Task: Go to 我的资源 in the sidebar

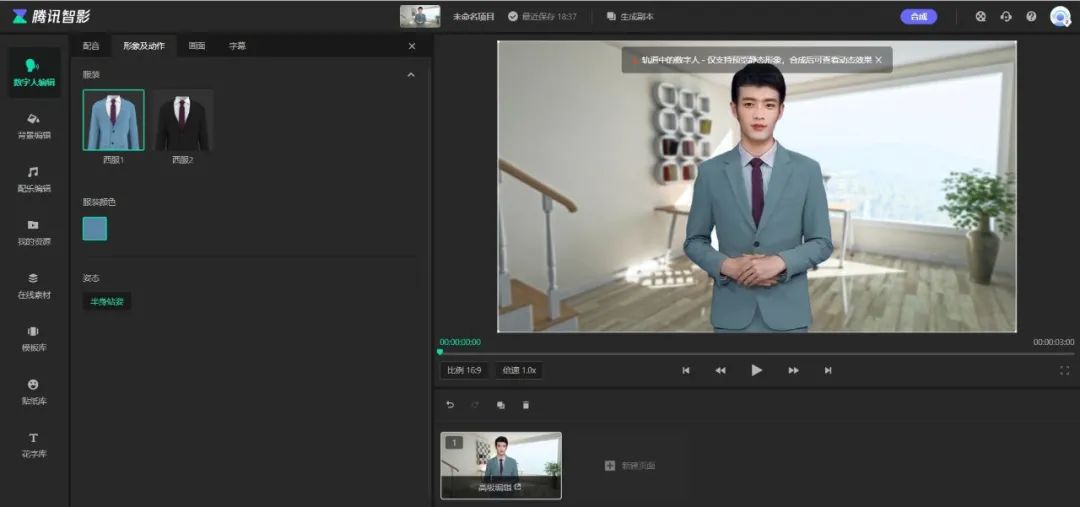Action: click(x=33, y=231)
